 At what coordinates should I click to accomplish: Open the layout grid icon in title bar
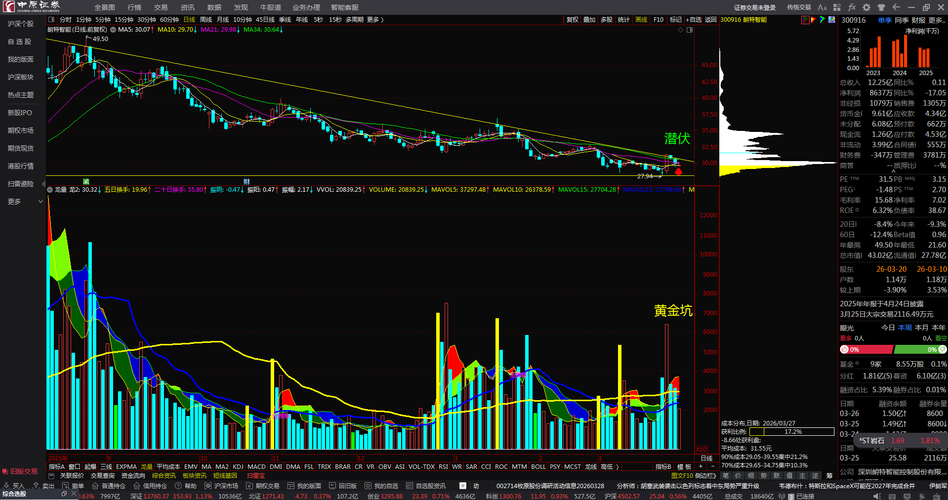pos(837,7)
